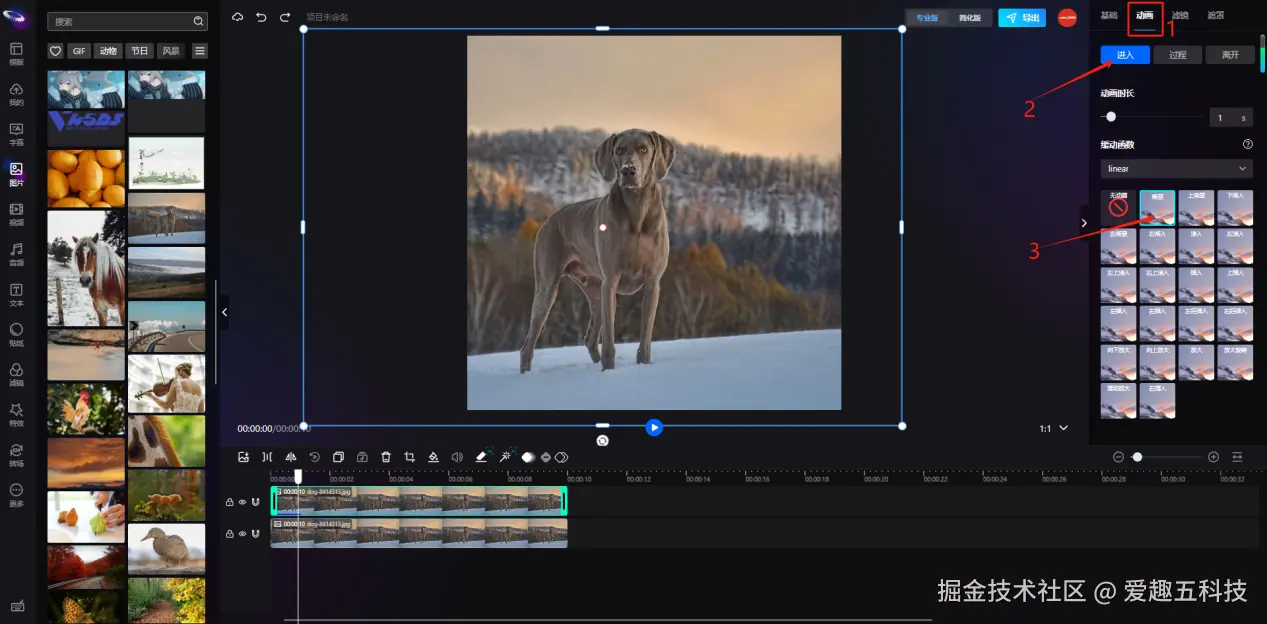
Task: Delete the selected clip with trash icon
Action: point(386,457)
